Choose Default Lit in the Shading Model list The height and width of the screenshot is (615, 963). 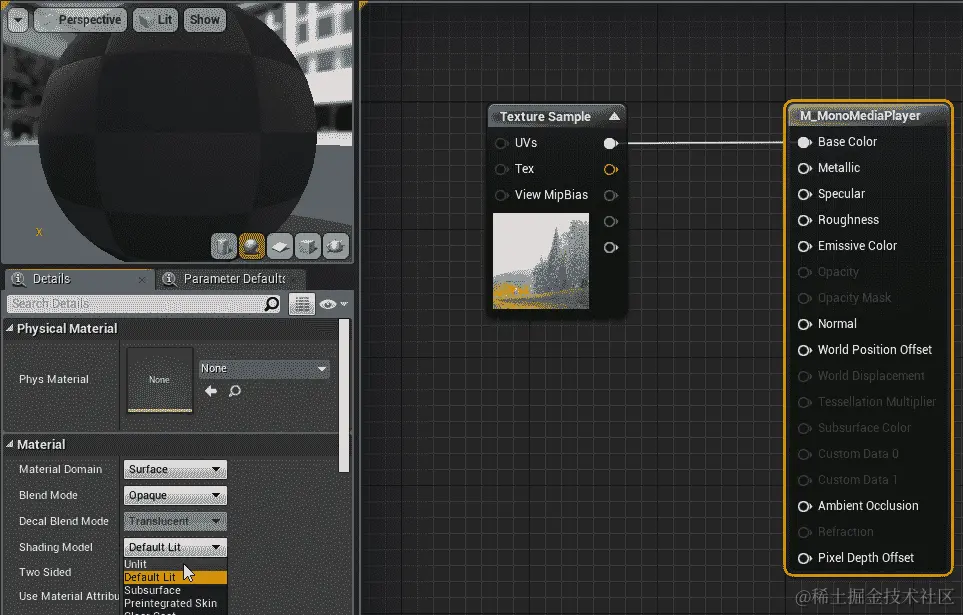tap(175, 577)
